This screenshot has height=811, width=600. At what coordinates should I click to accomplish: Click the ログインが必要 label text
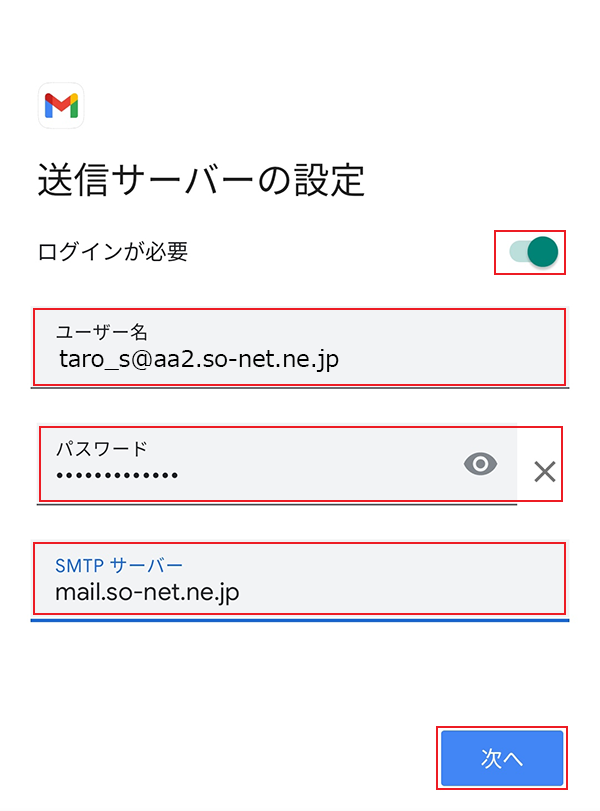(112, 252)
